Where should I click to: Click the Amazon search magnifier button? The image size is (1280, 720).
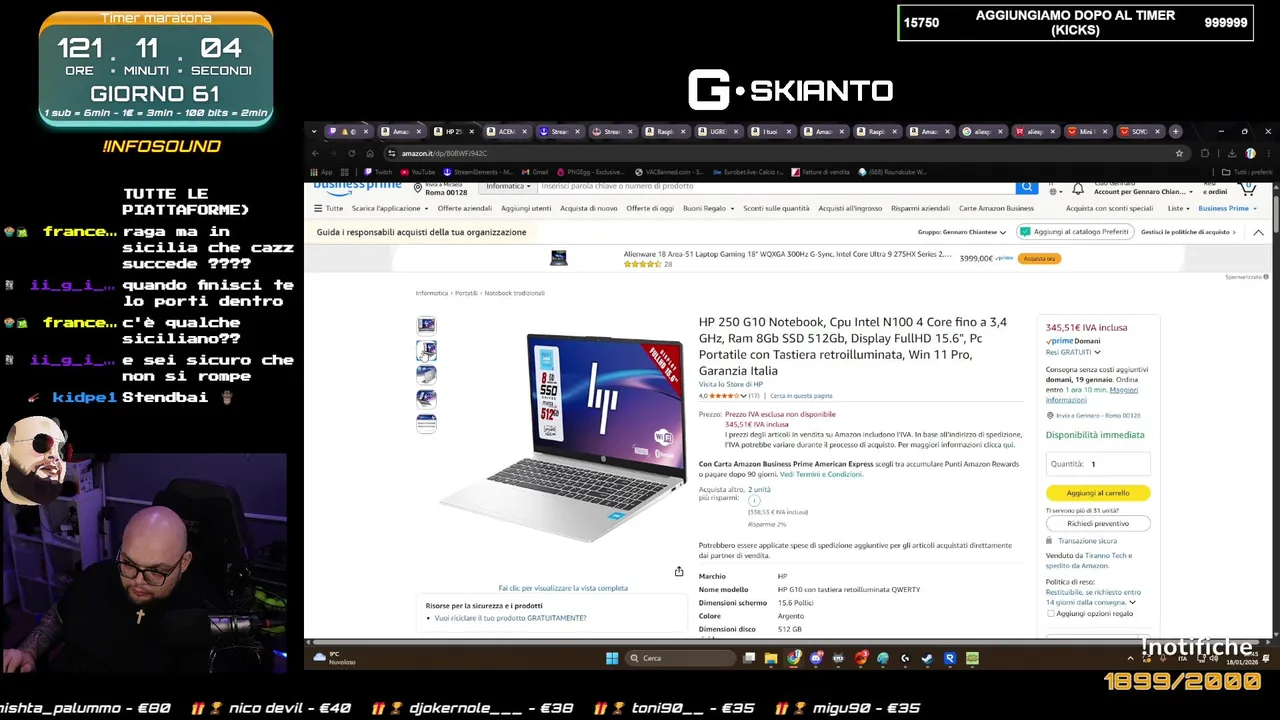[1026, 187]
